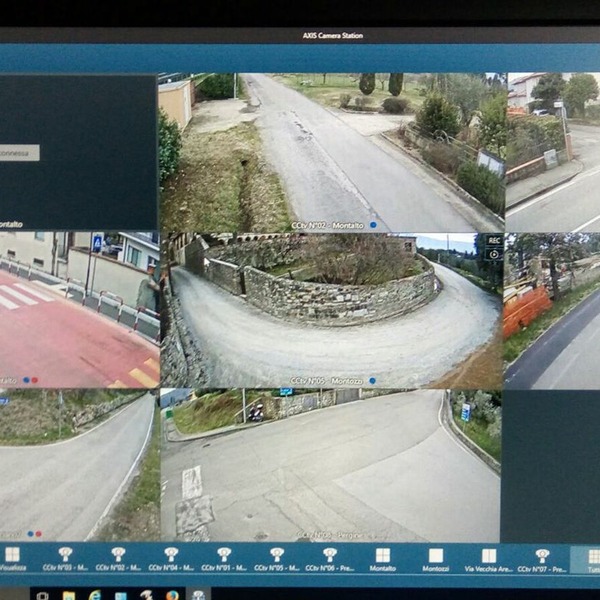Click the REC button on Montozzi feed
This screenshot has width=600, height=600.
click(x=494, y=240)
